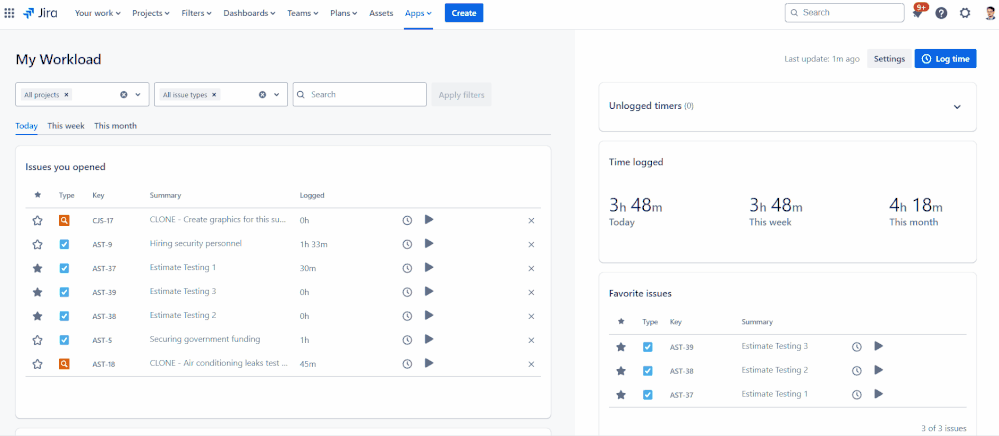Remove the All projects filter tag
Screen dimensions: 999x436
click(66, 94)
